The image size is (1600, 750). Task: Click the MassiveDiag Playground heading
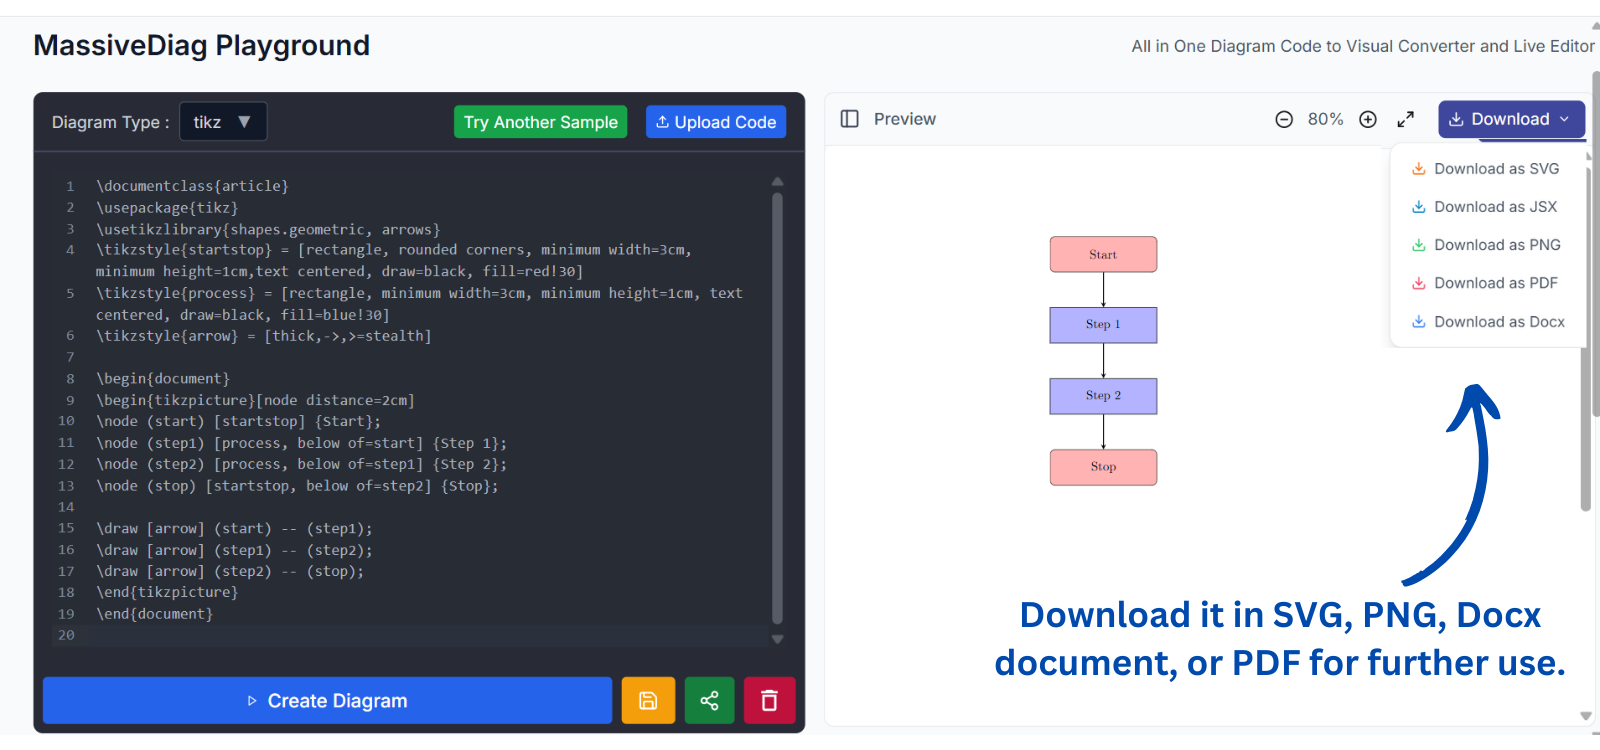click(201, 45)
